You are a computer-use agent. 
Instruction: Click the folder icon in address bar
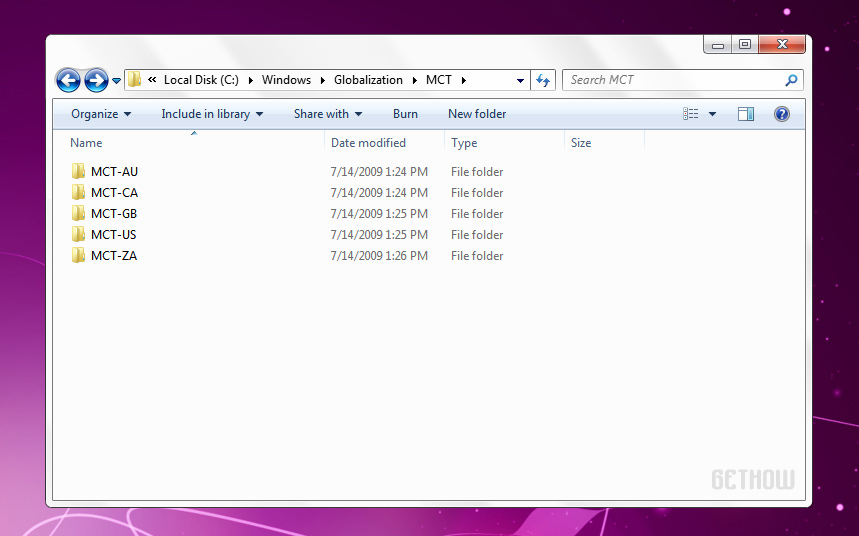[x=134, y=80]
